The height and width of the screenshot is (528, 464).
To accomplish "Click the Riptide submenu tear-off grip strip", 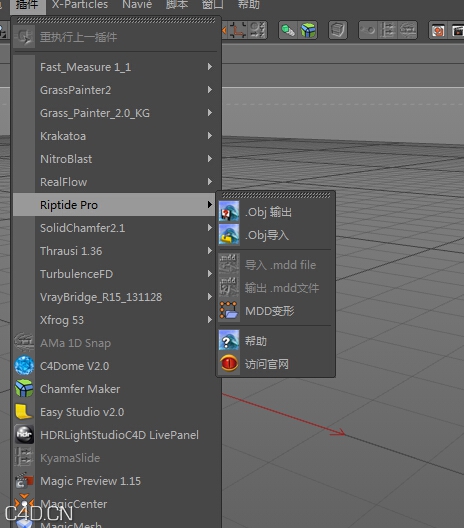I will pyautogui.click(x=276, y=195).
